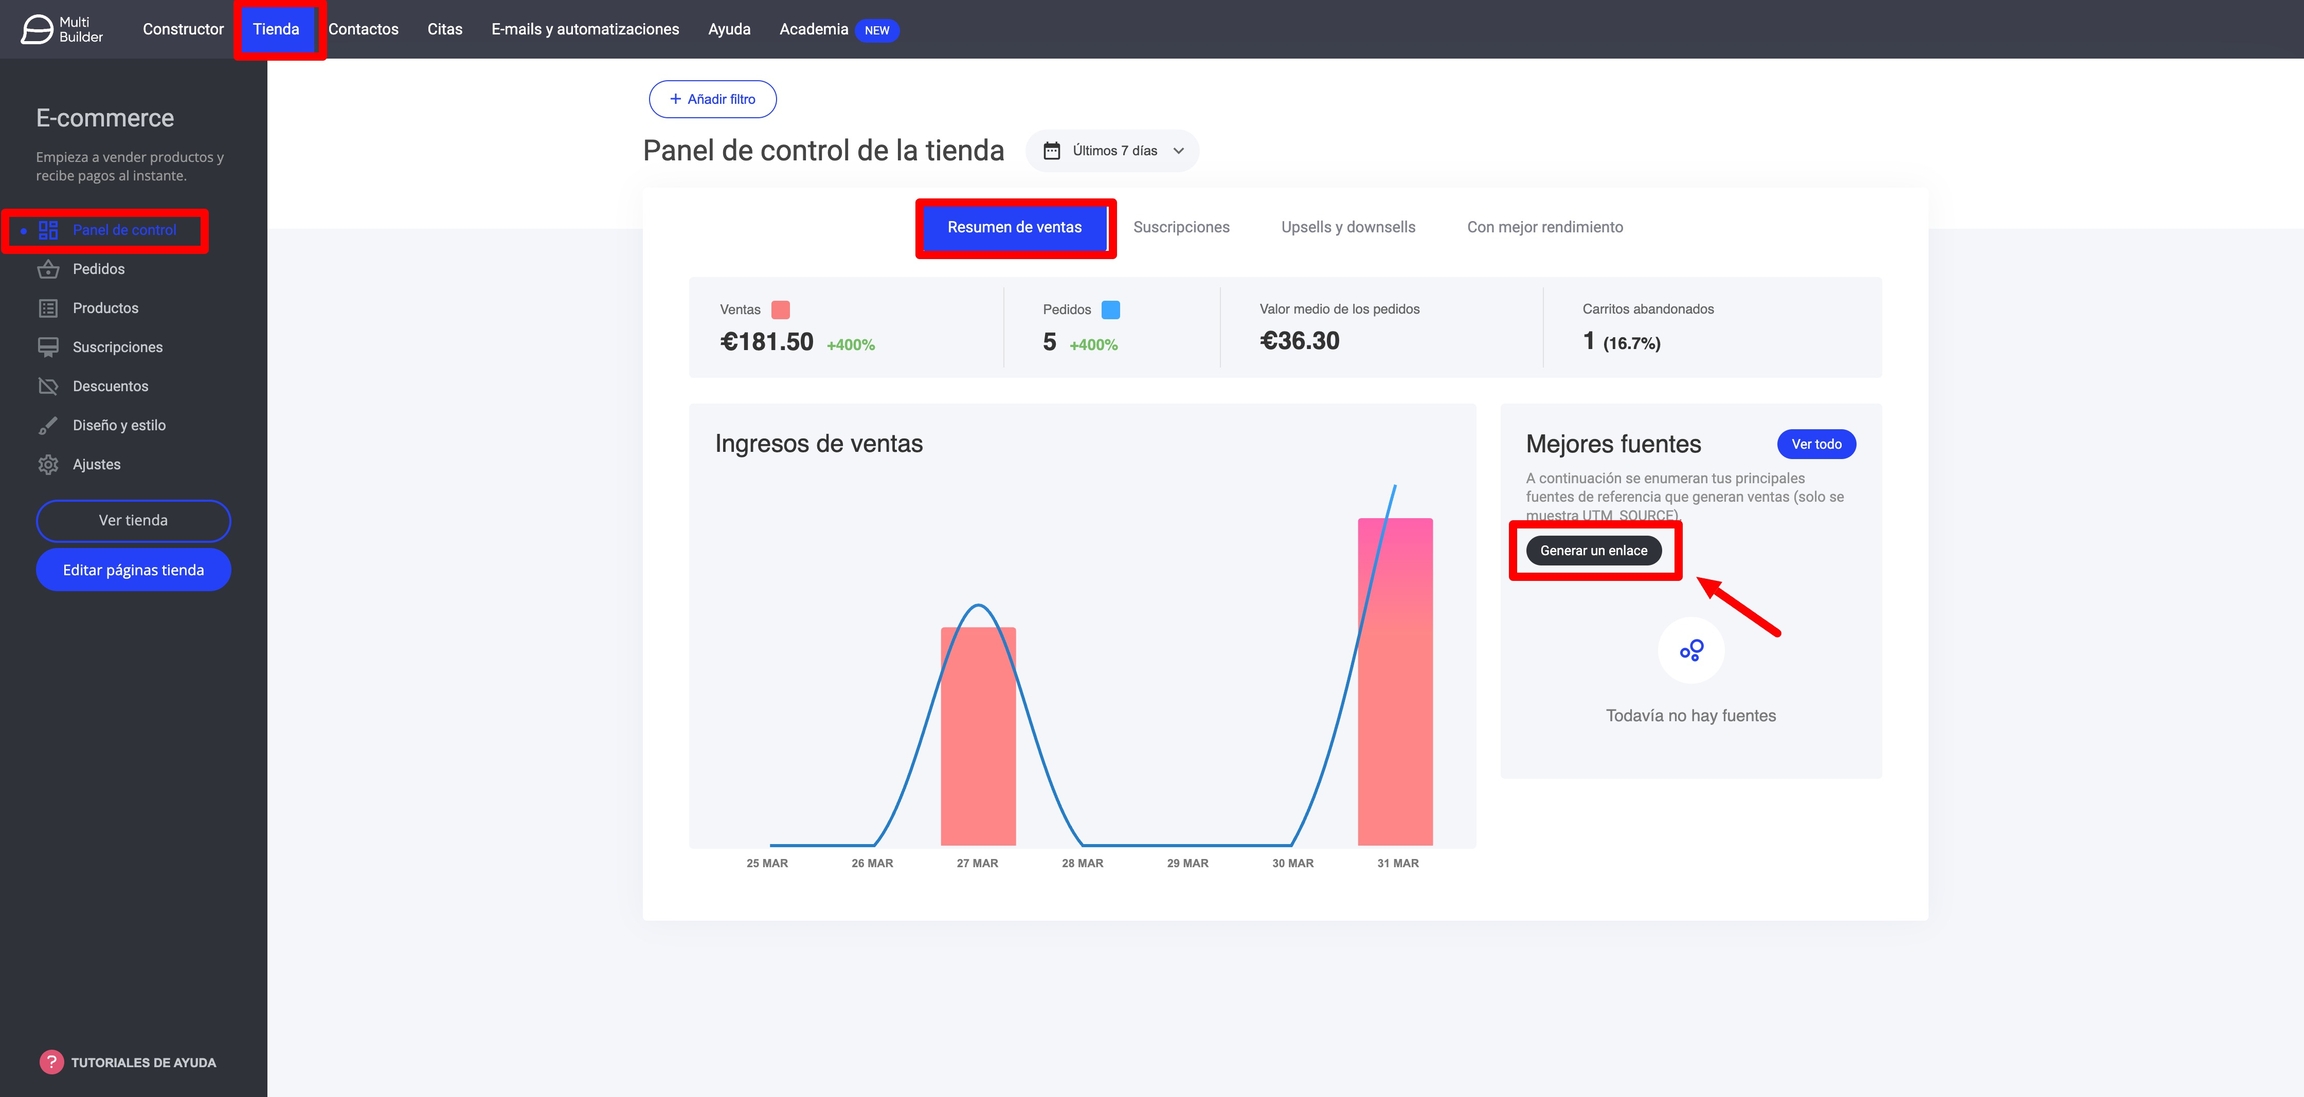
Task: Switch to Upsells y downsells tab
Action: (1348, 227)
